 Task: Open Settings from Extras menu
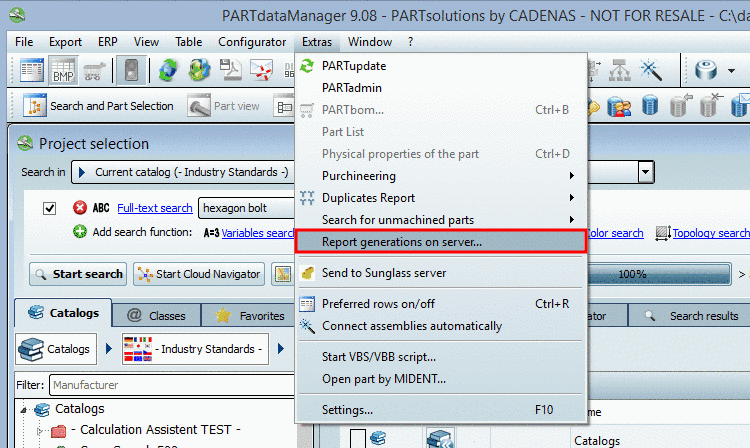[441, 410]
